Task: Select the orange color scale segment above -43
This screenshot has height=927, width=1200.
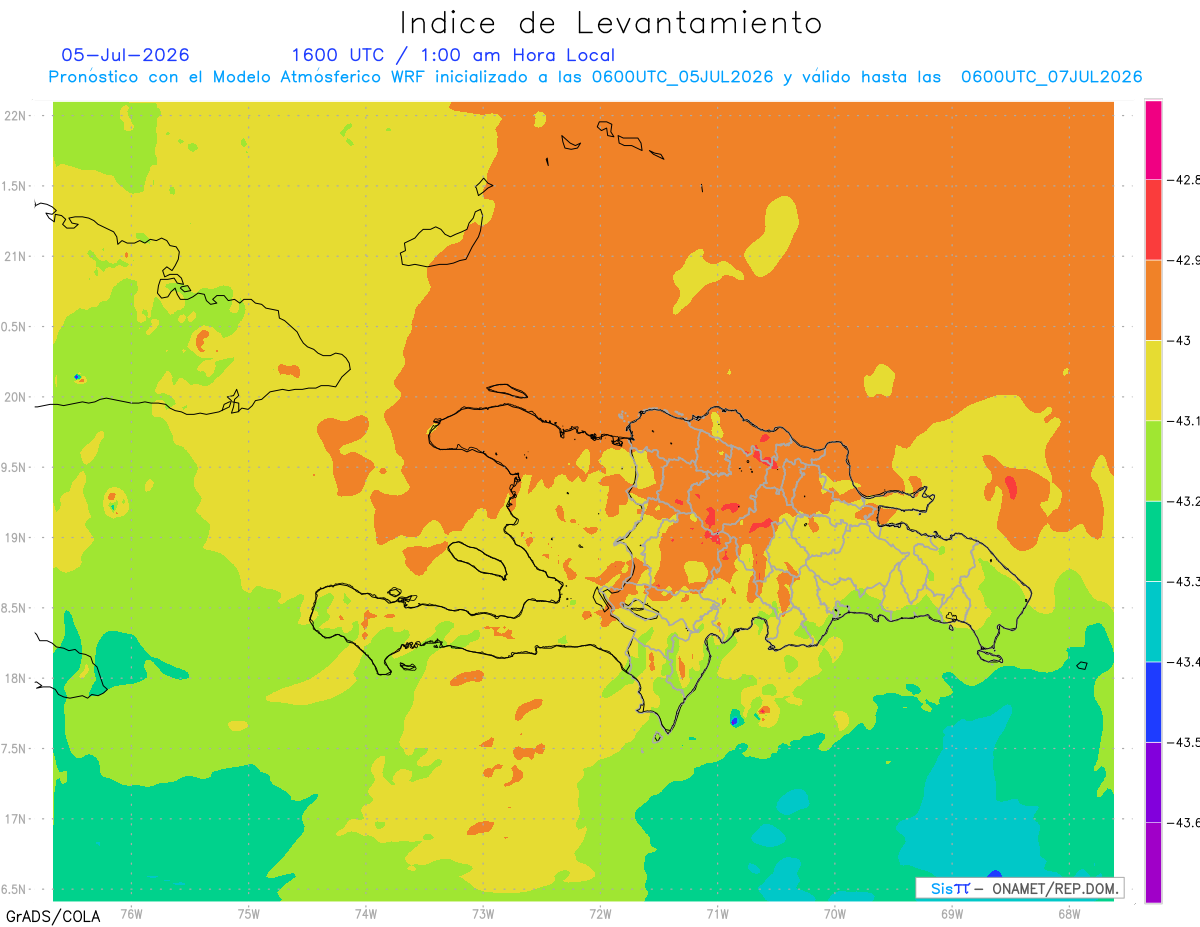Action: [x=1153, y=300]
